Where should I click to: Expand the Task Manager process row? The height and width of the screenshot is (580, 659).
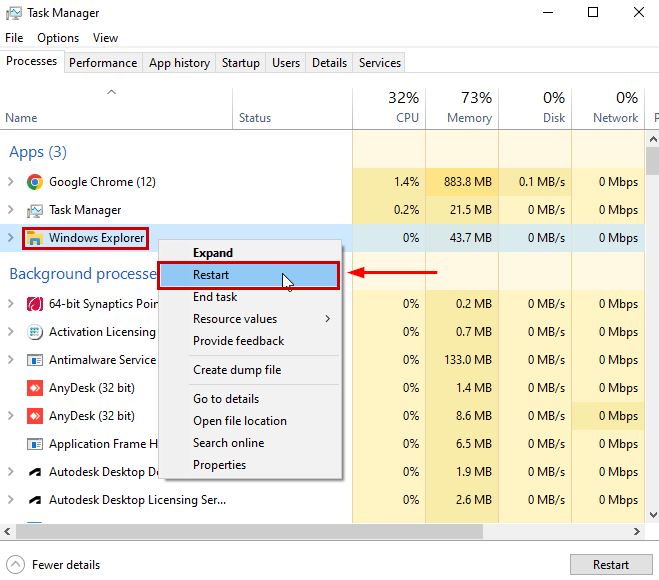tap(11, 209)
